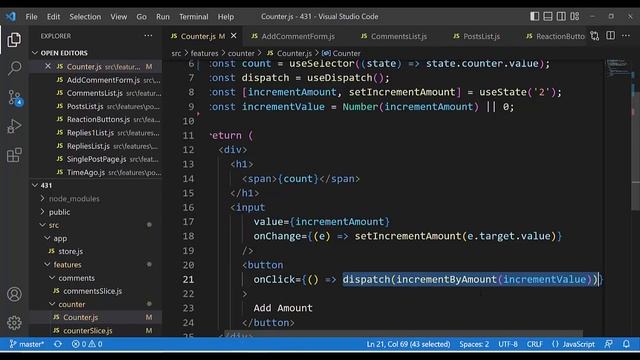Open errors and warnings status indicator
Image resolution: width=640 pixels, height=360 pixels.
pos(87,344)
